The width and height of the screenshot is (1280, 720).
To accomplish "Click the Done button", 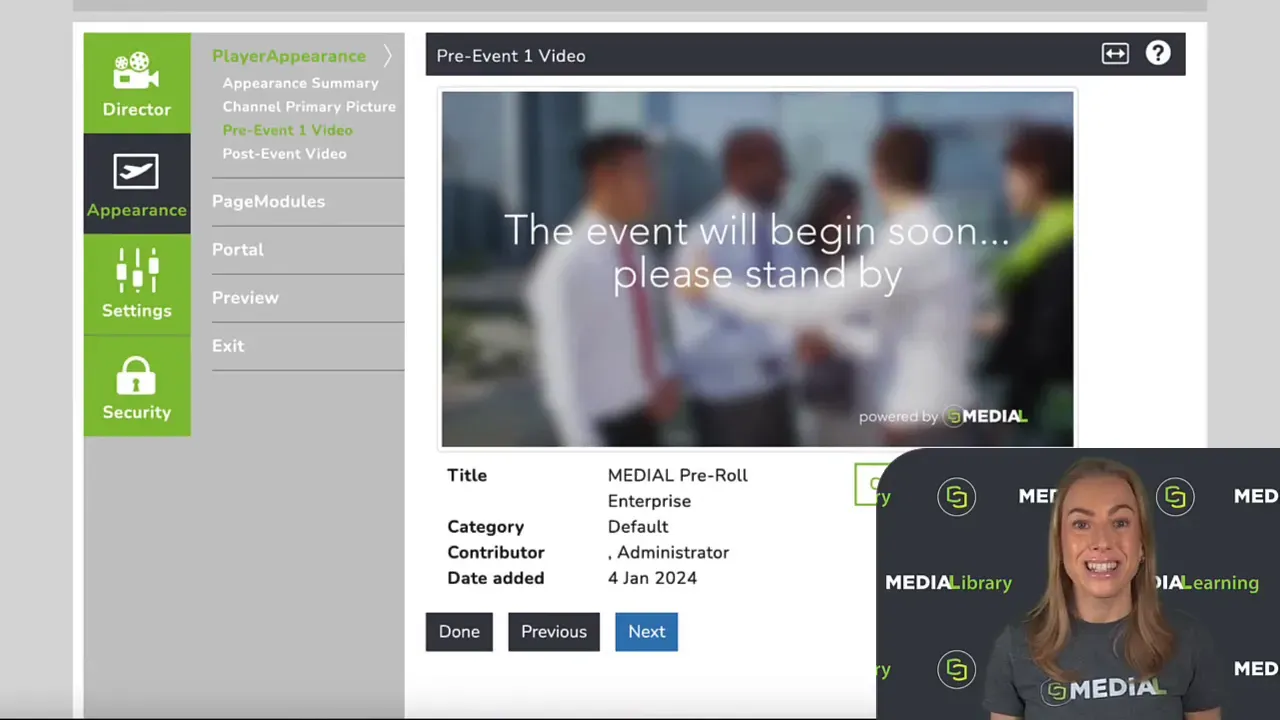I will pos(459,632).
